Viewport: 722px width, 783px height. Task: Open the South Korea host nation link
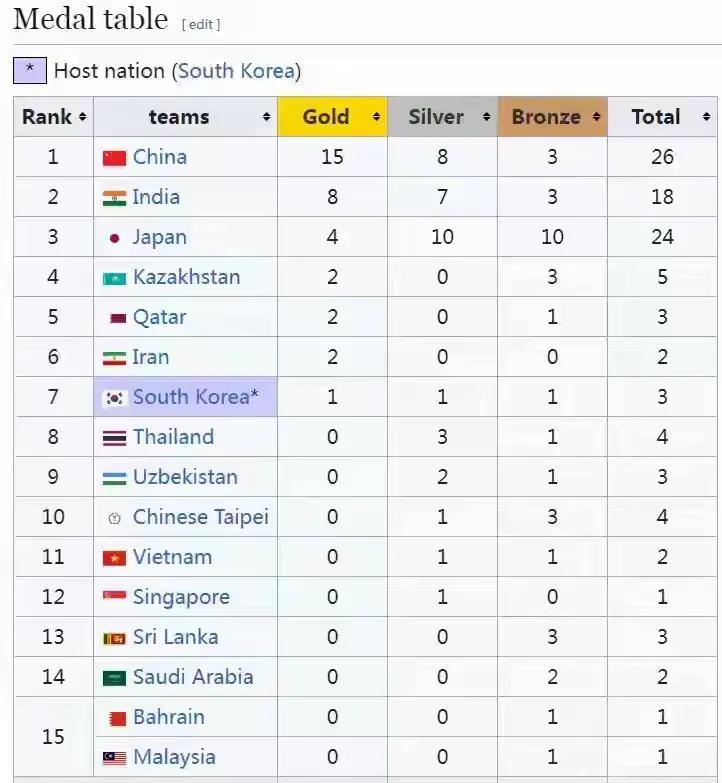click(237, 71)
